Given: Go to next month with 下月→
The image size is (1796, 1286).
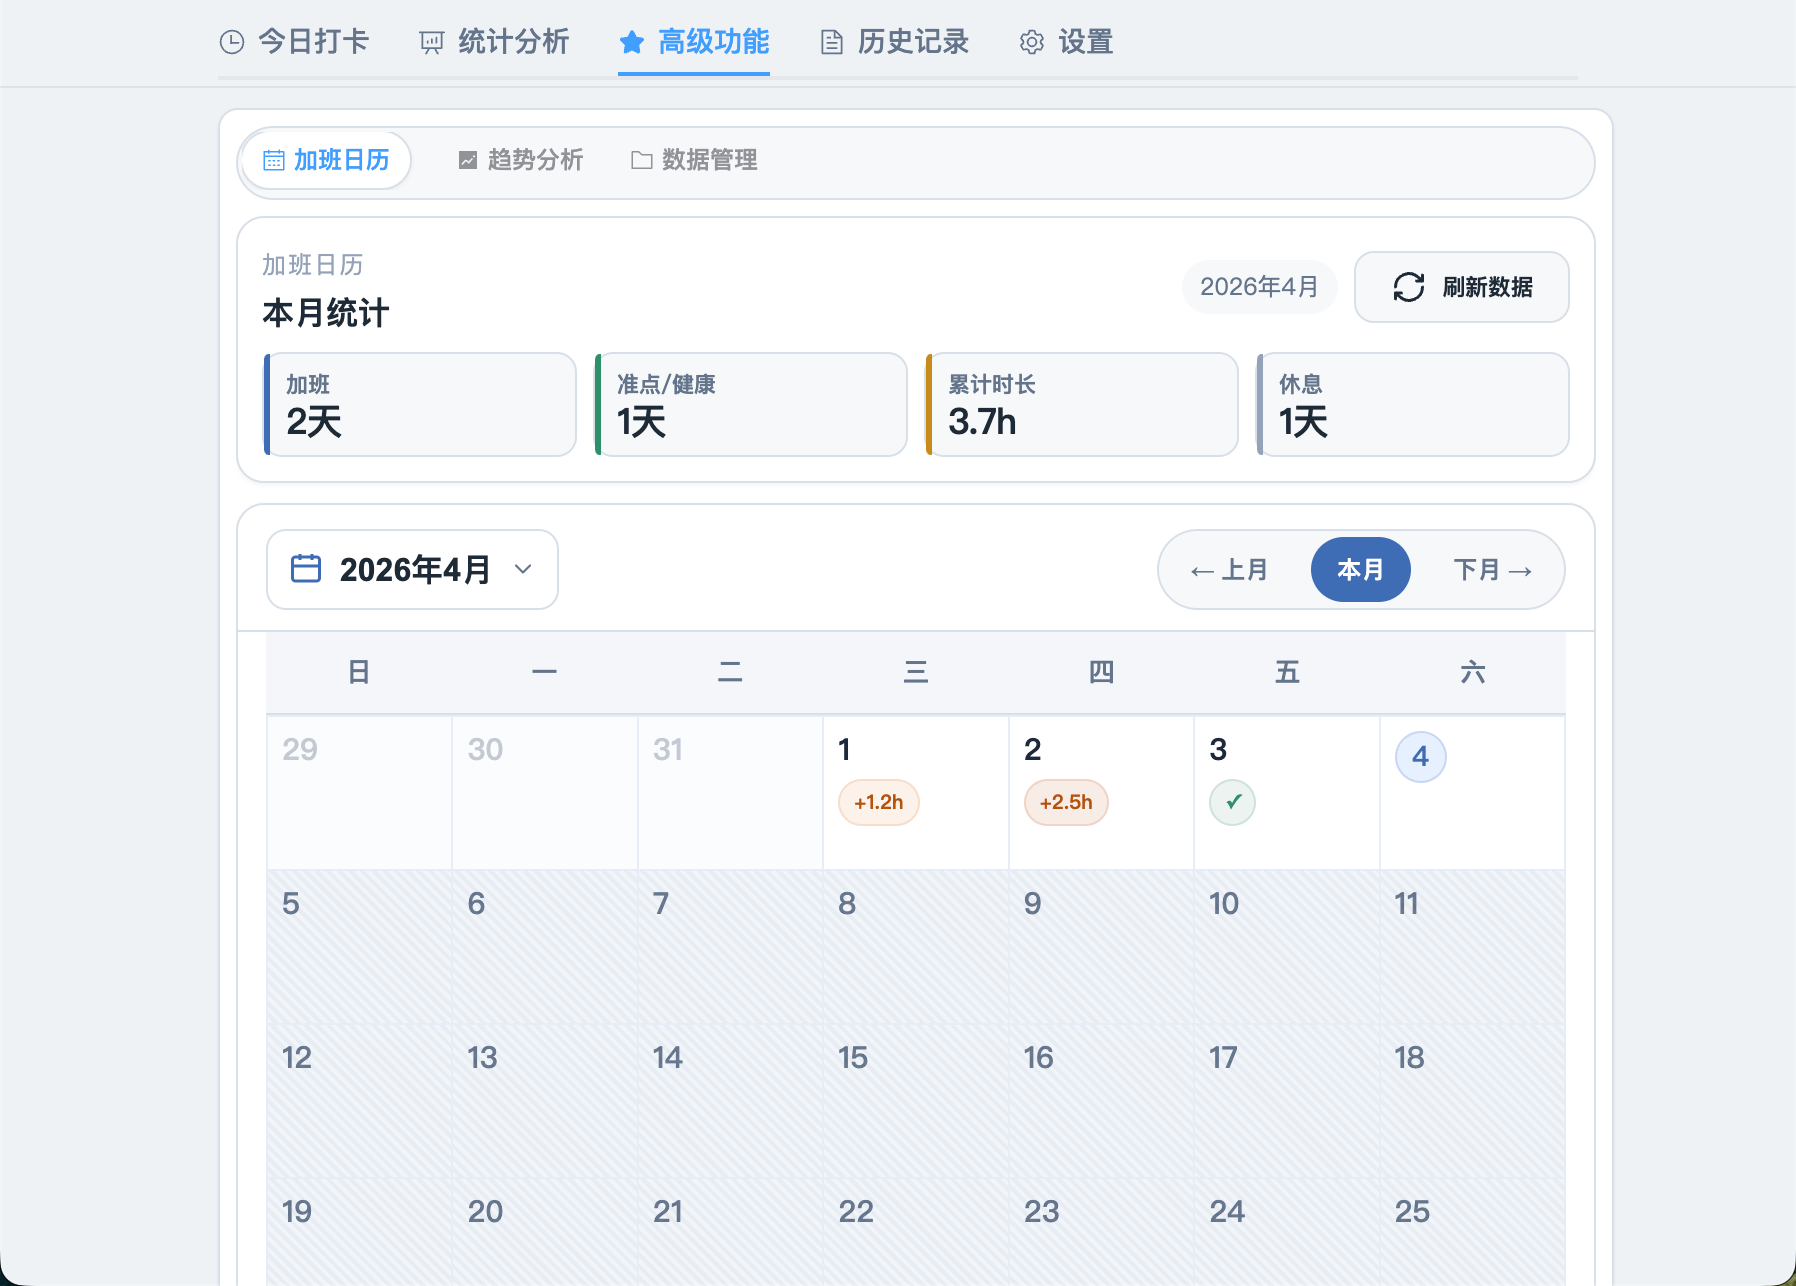Looking at the screenshot, I should (x=1492, y=570).
